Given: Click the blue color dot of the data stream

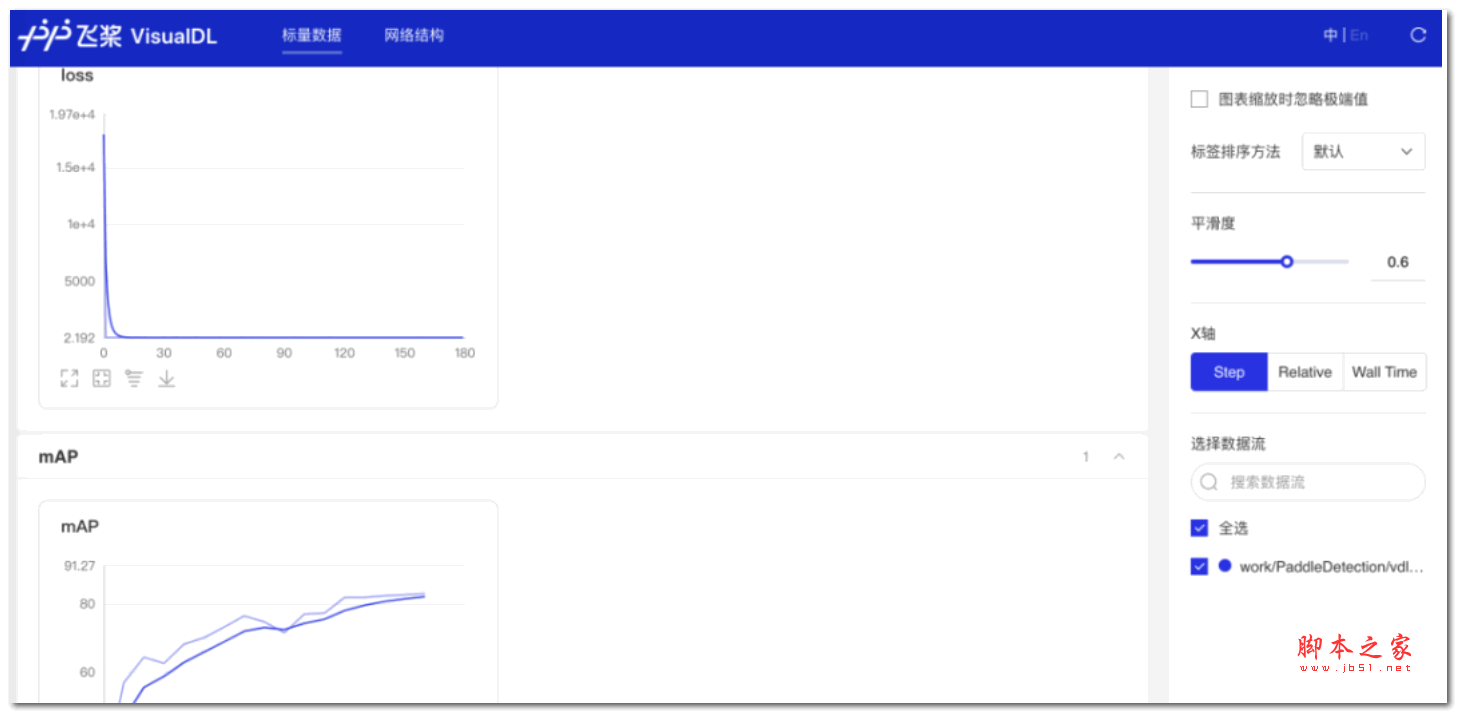Looking at the screenshot, I should point(1225,566).
